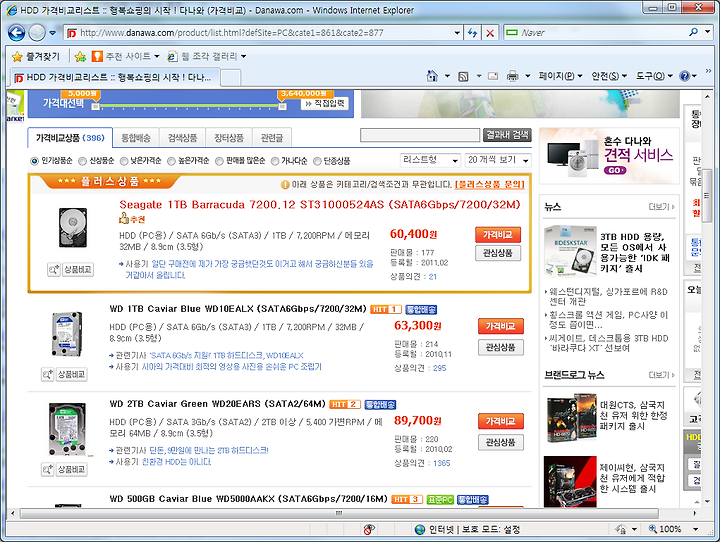Select the 인기상품순 sort option
Screen dimensions: 720x542
tap(34, 161)
